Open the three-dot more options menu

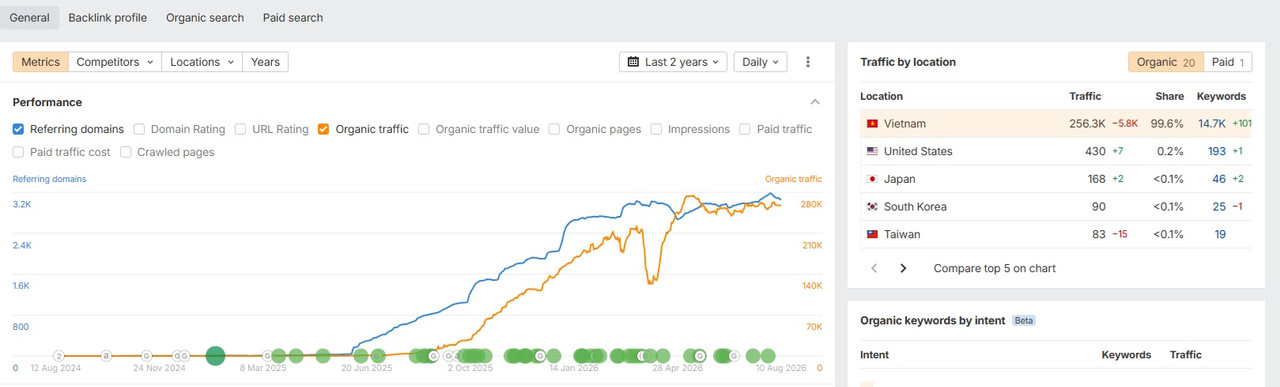(x=808, y=62)
